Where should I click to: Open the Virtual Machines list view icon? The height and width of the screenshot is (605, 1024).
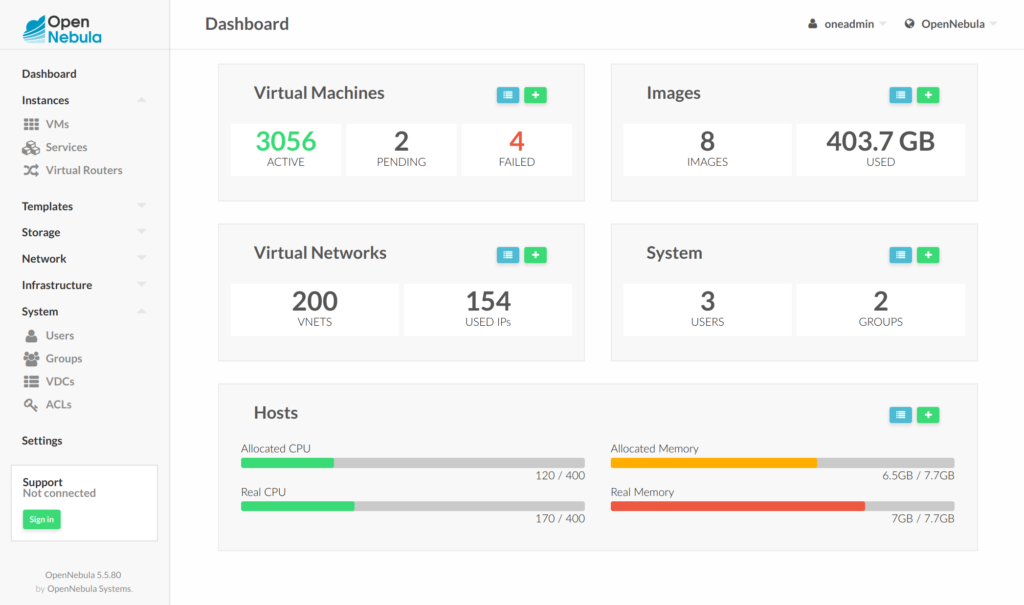[509, 95]
